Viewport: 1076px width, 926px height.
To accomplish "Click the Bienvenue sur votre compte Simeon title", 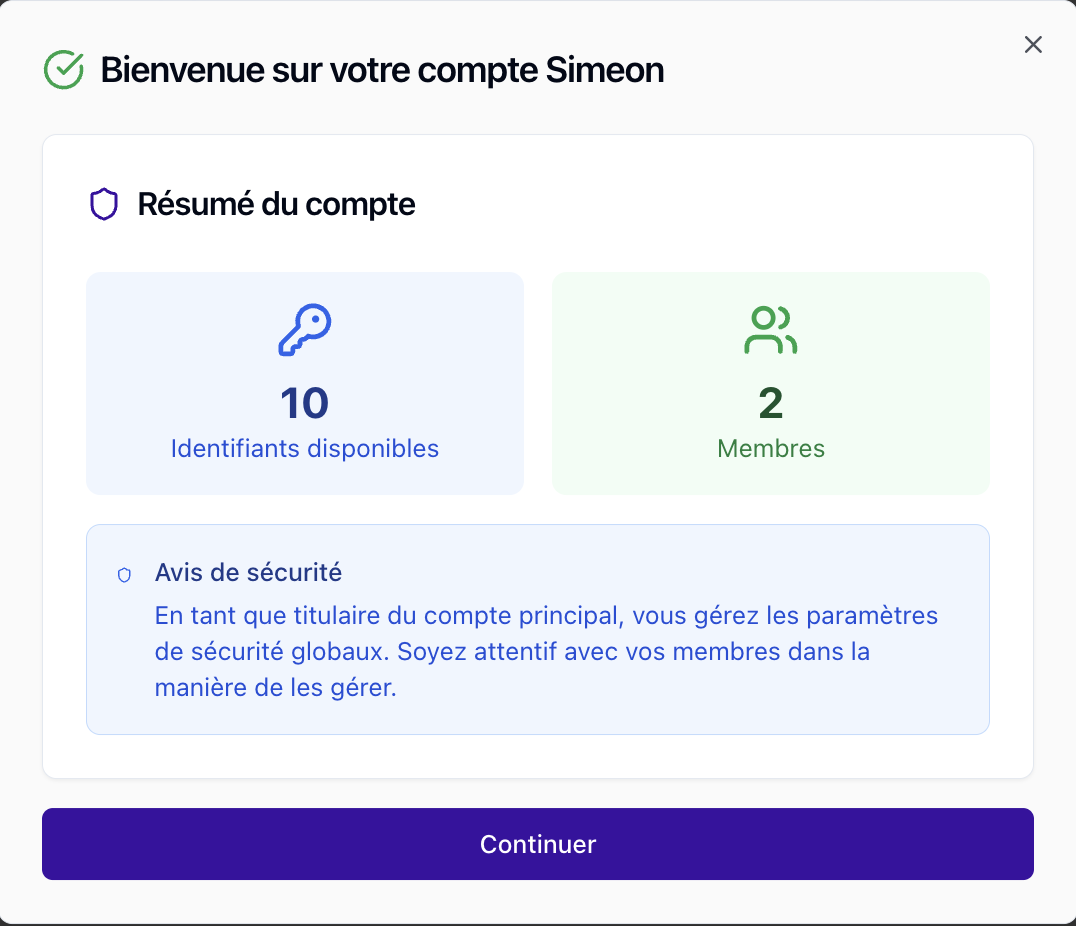I will pyautogui.click(x=382, y=70).
